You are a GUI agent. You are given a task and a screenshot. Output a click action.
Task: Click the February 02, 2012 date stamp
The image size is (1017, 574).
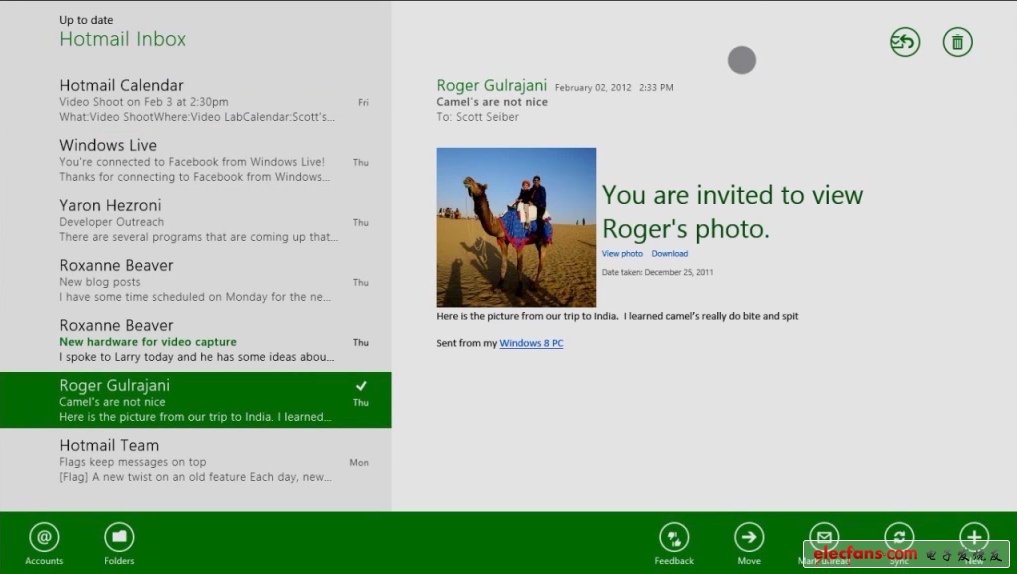(593, 88)
